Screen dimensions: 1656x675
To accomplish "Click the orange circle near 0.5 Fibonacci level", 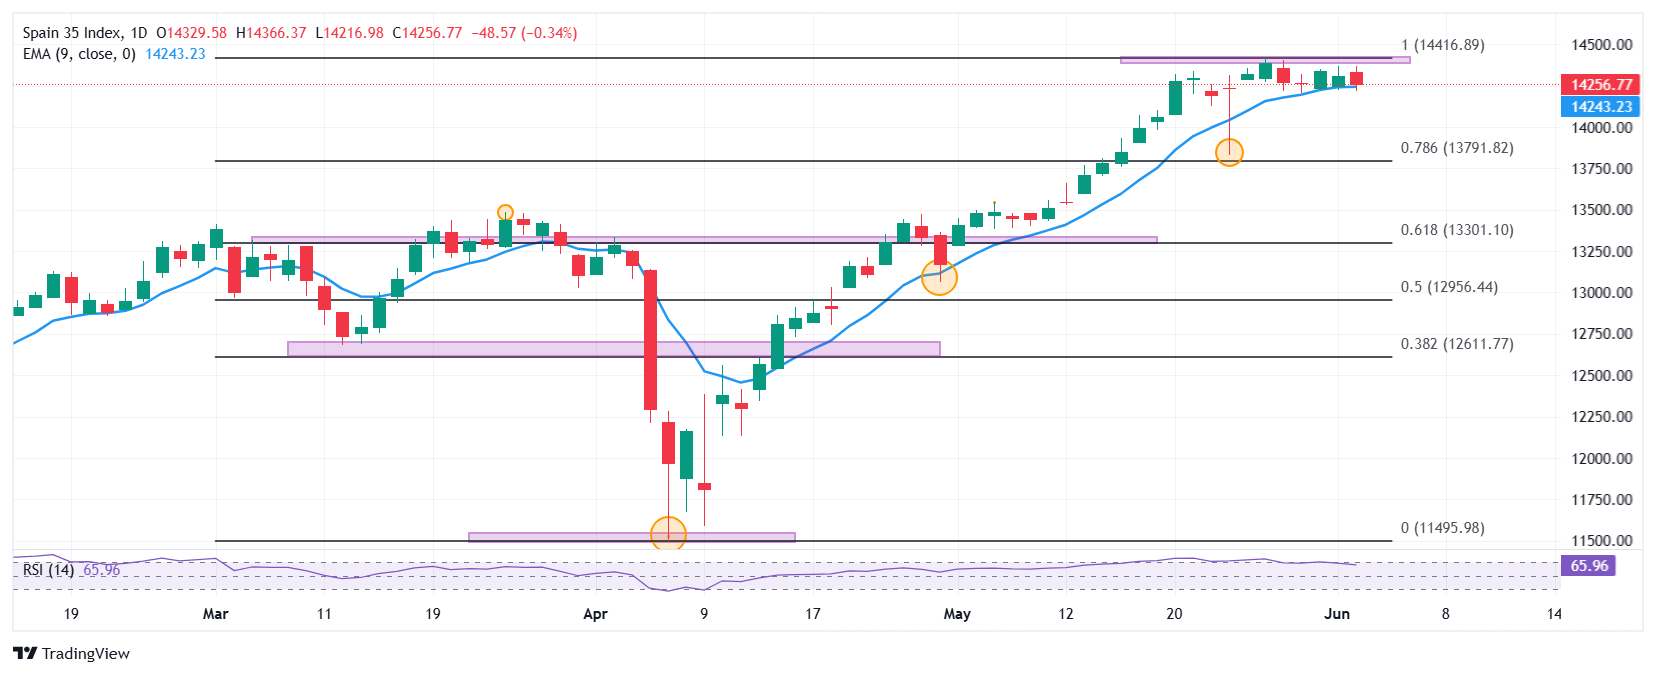I will click(x=939, y=277).
